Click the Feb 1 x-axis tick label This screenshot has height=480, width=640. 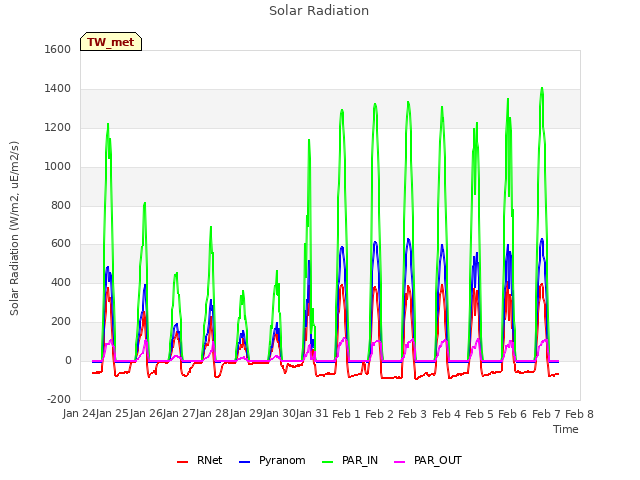pyautogui.click(x=346, y=414)
